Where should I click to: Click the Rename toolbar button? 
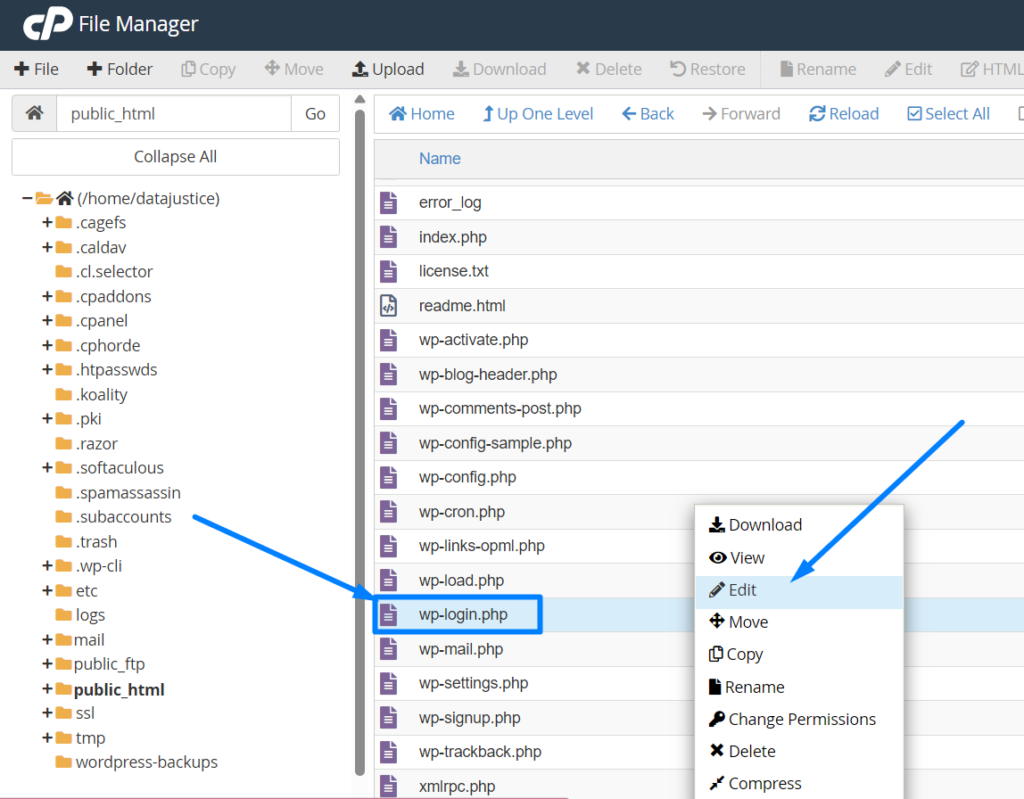pyautogui.click(x=818, y=69)
